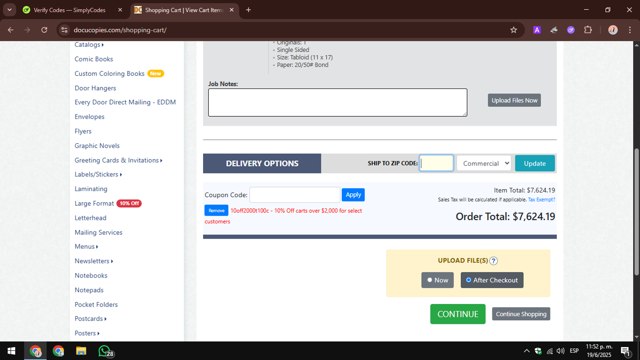The width and height of the screenshot is (640, 360).
Task: Click inside the Job Notes text area
Action: (x=338, y=102)
